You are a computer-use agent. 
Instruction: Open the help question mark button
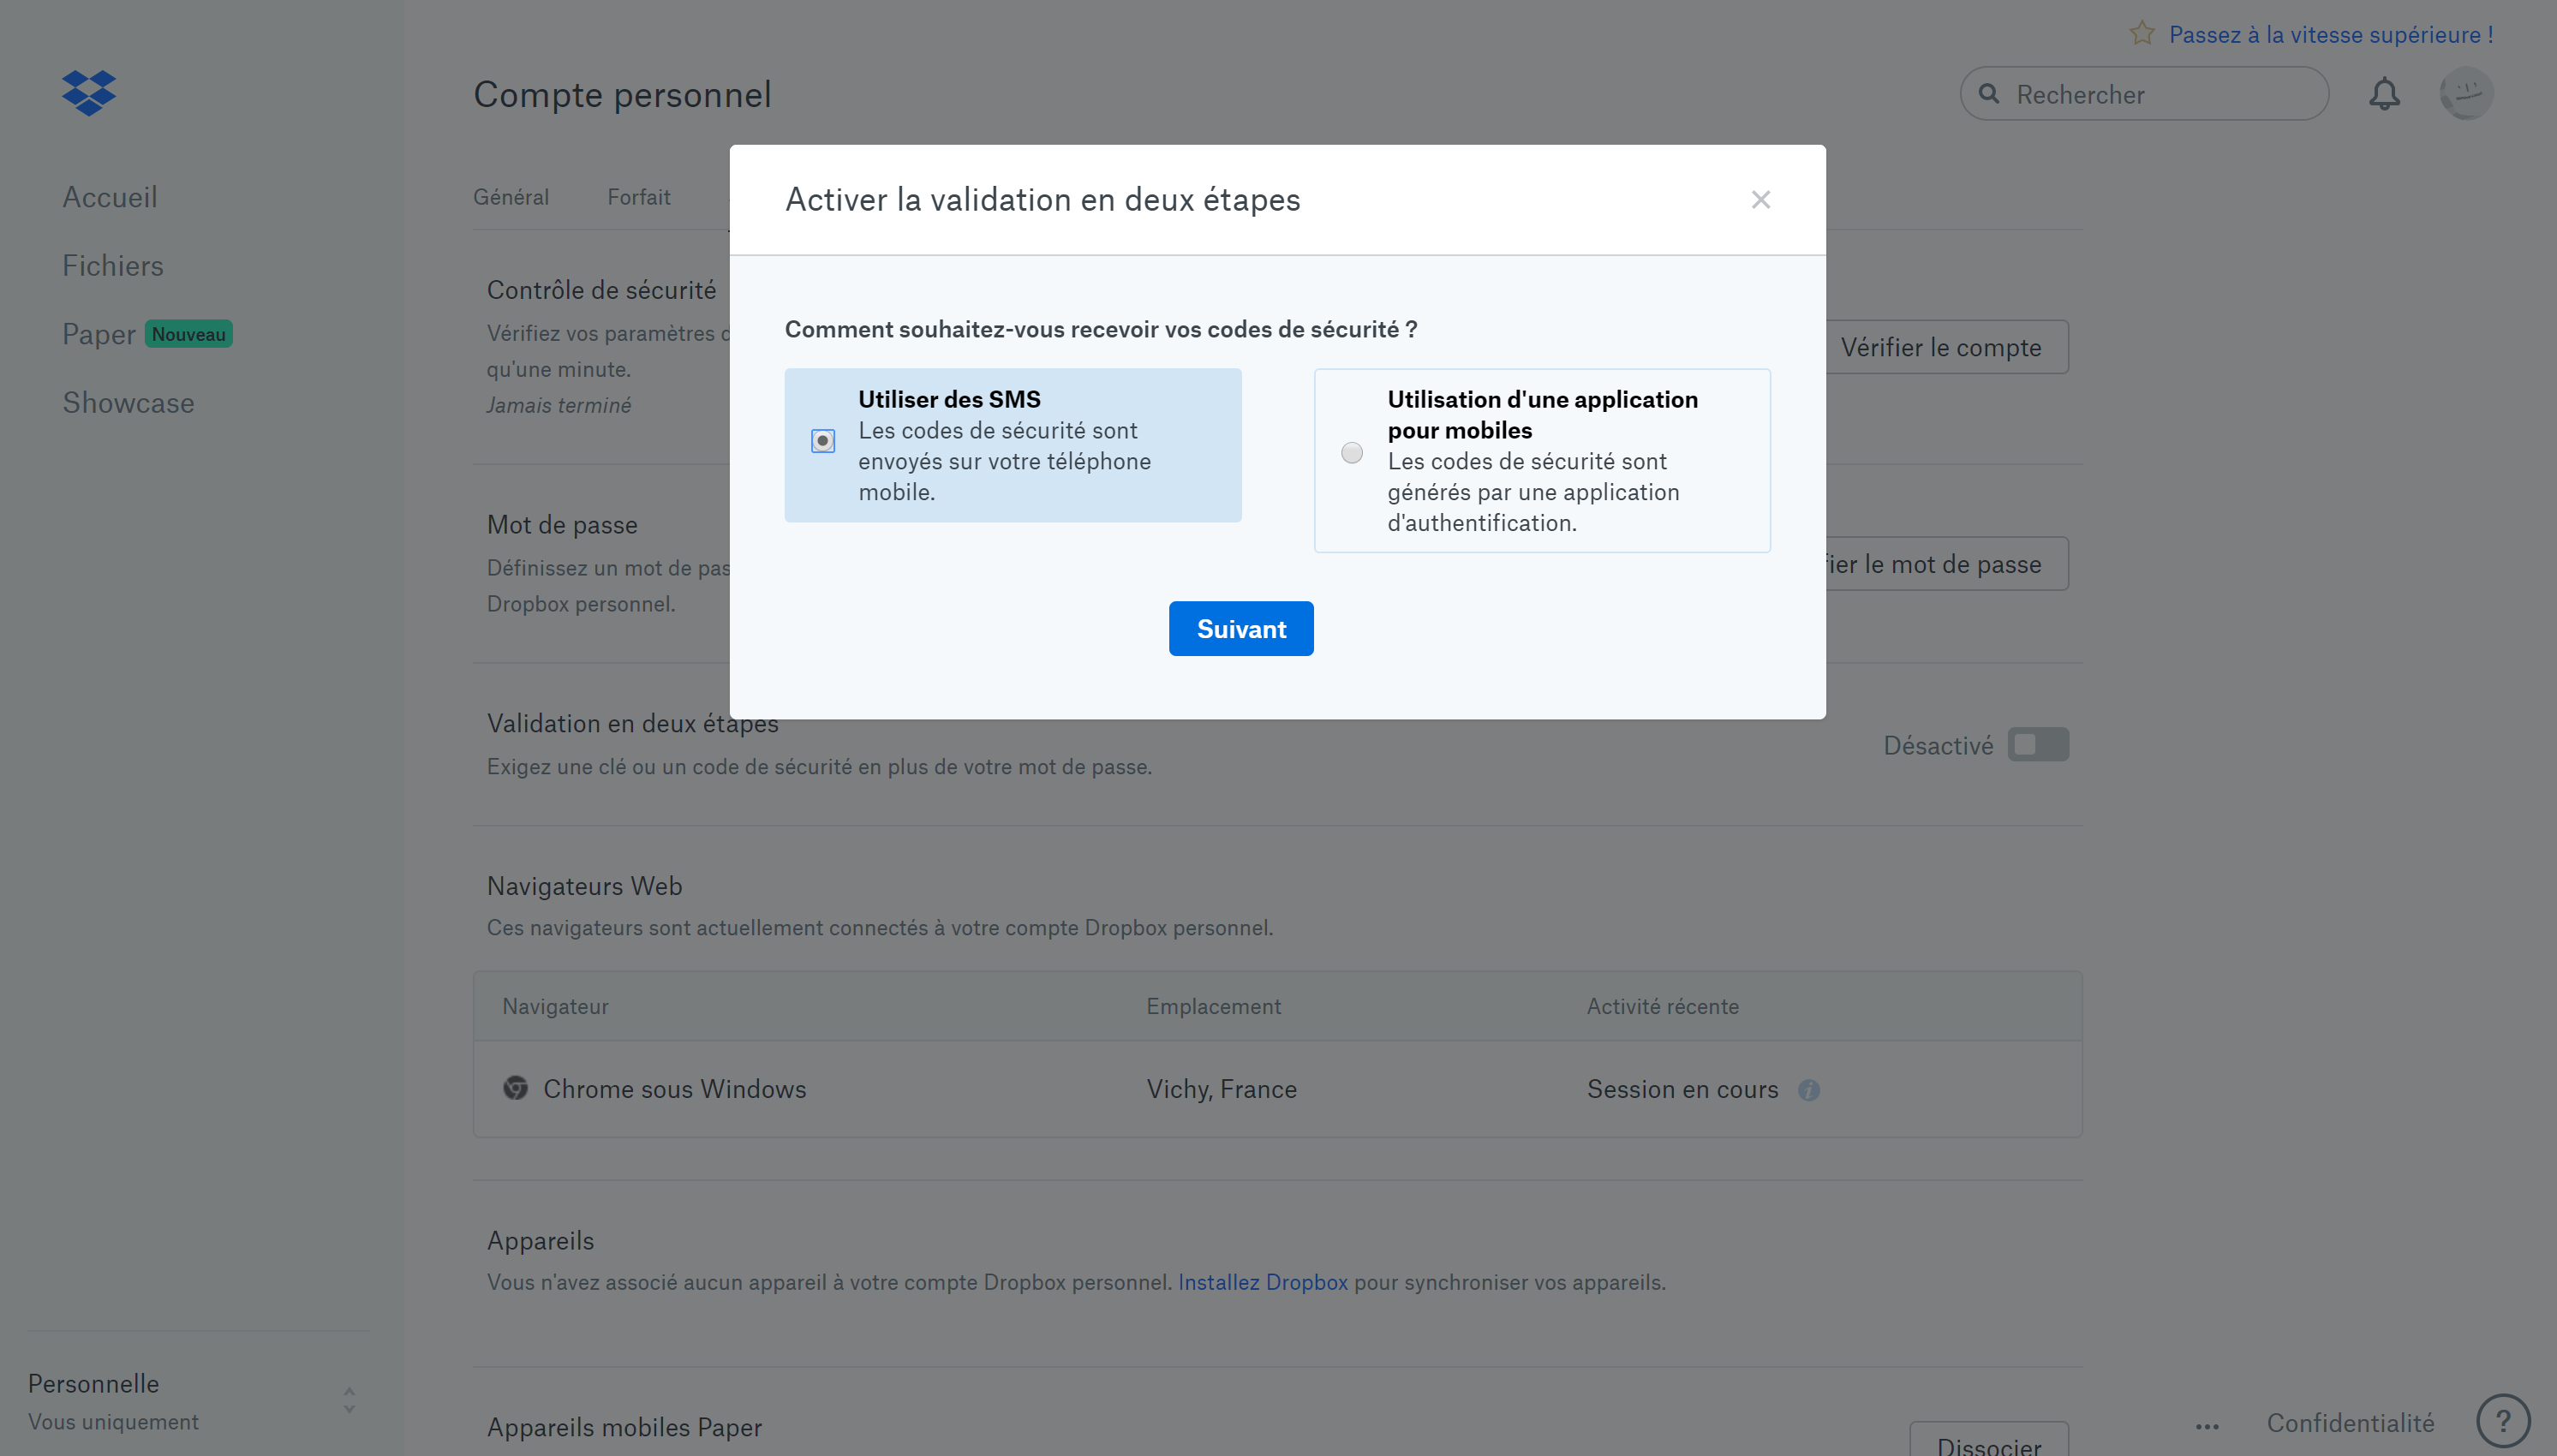(x=2503, y=1421)
